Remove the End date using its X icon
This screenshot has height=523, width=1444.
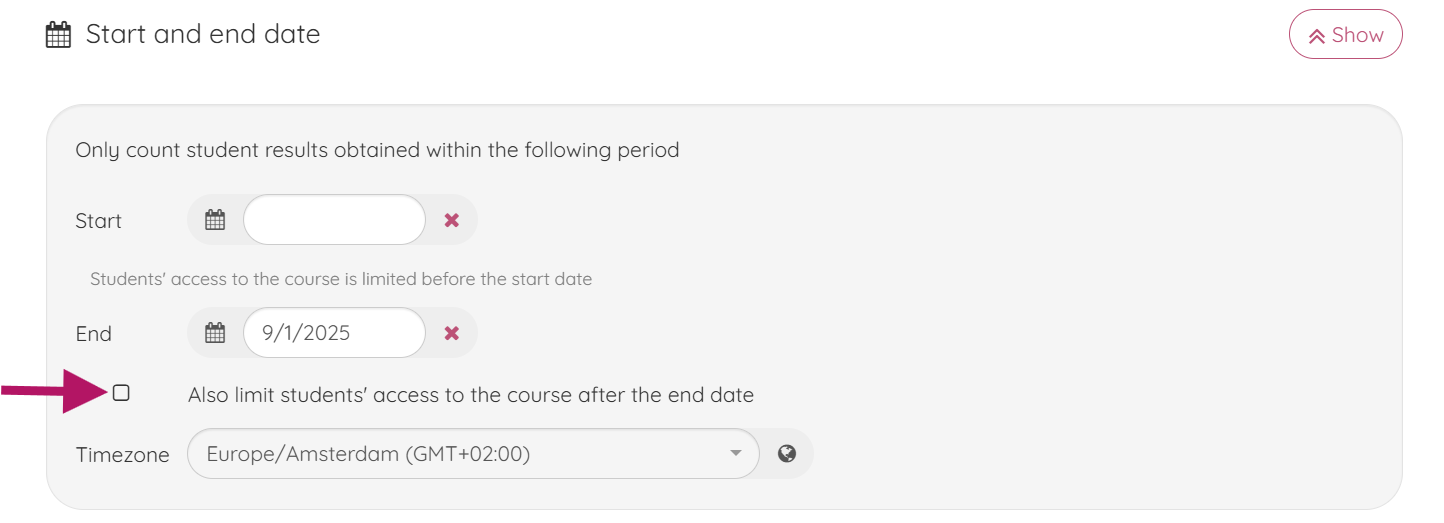tap(452, 333)
